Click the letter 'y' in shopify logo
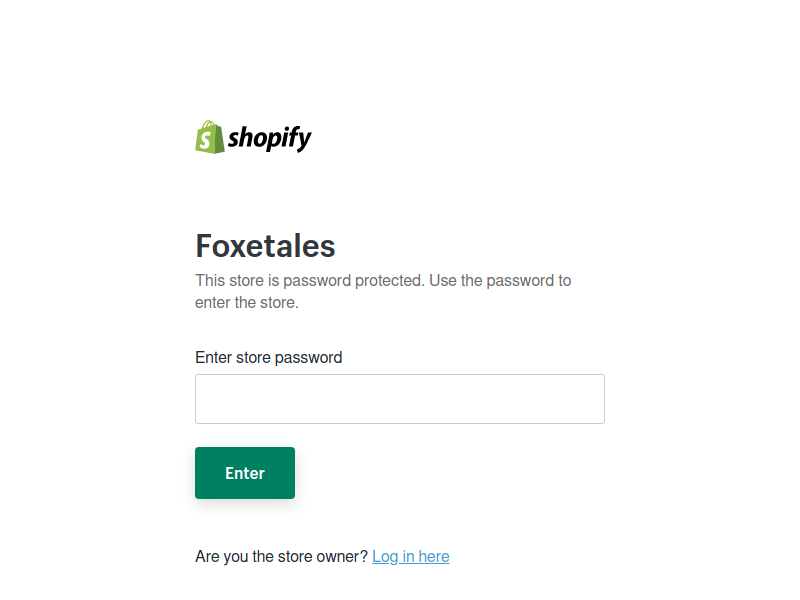This screenshot has width=800, height=600. [x=305, y=141]
